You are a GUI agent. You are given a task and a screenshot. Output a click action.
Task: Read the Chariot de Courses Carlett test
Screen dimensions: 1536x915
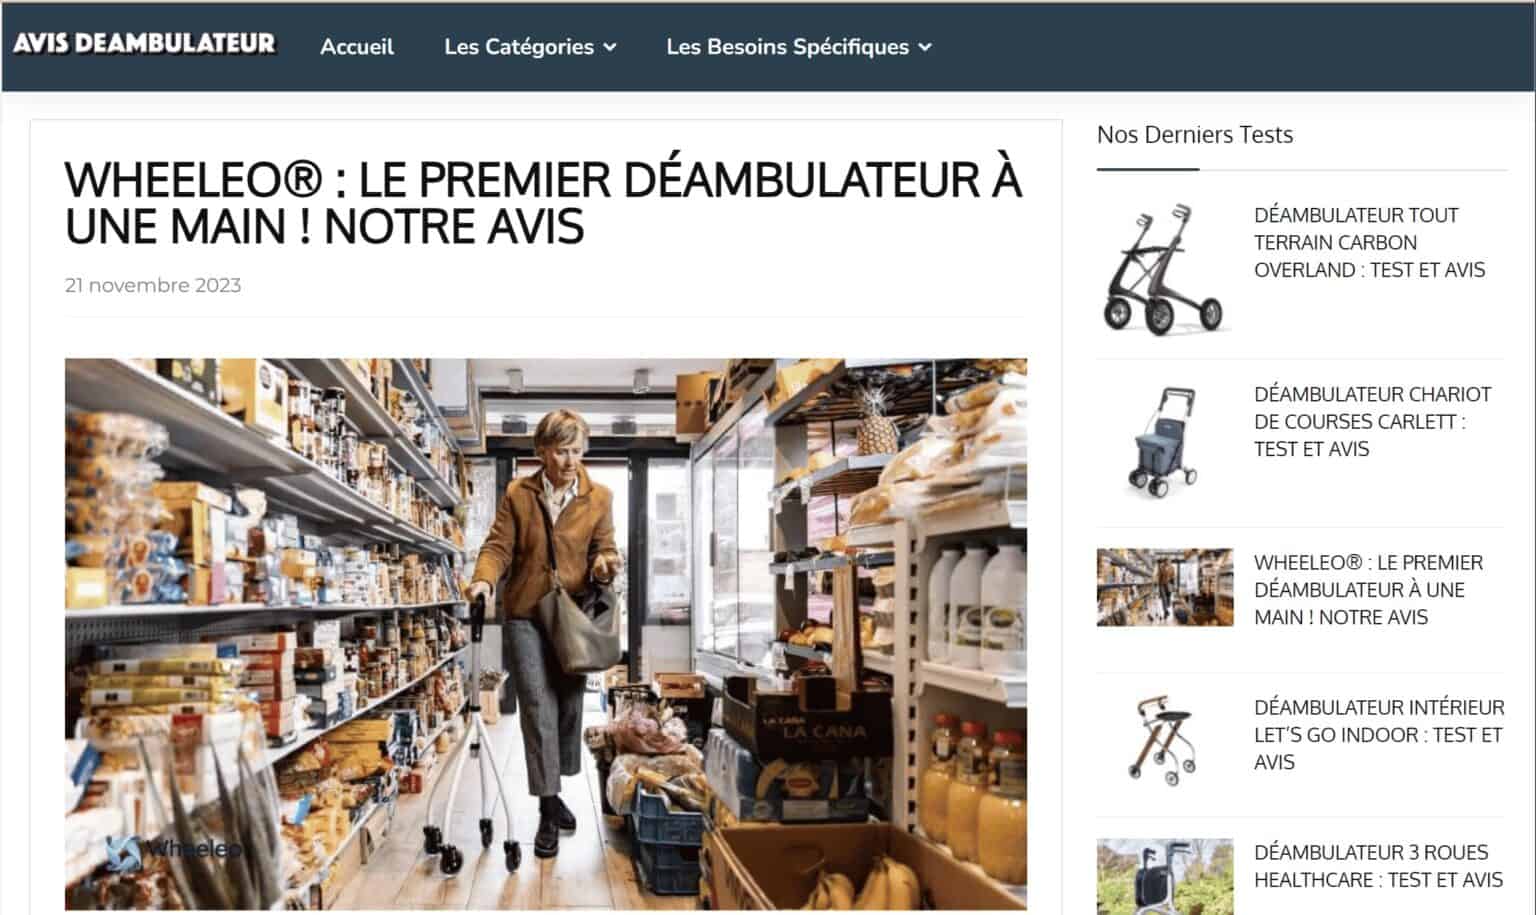pos(1372,421)
